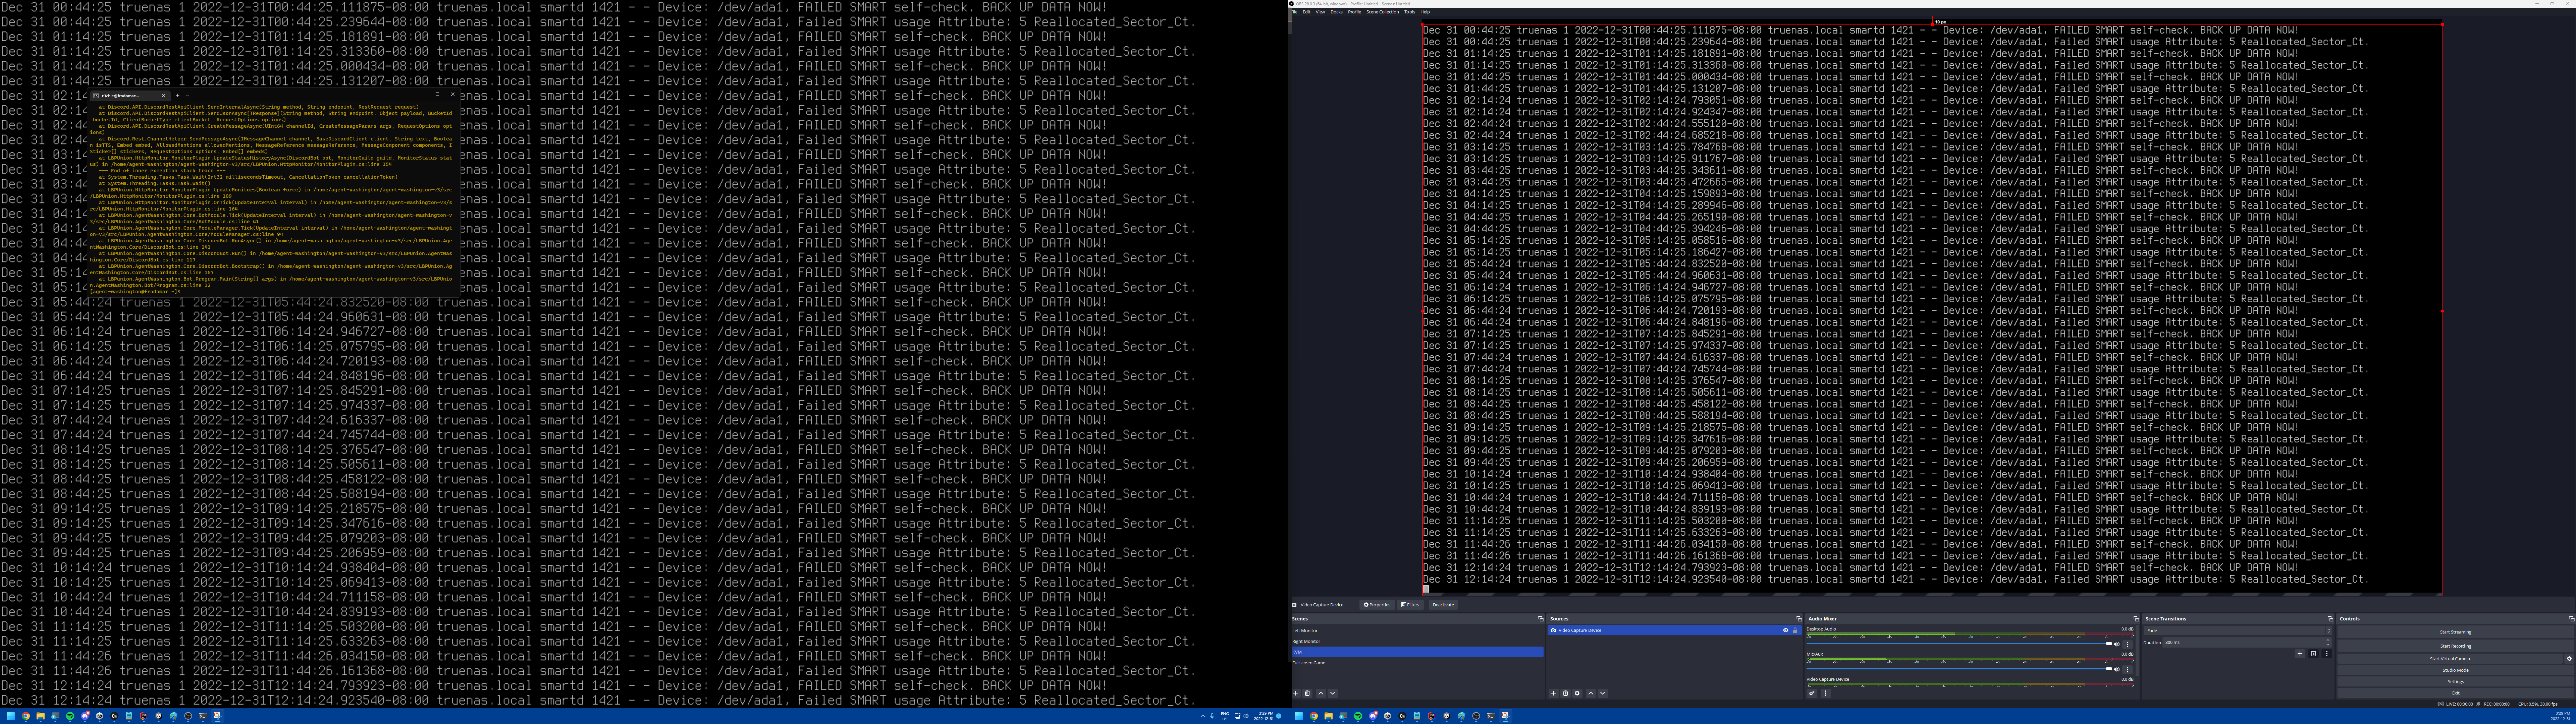This screenshot has height=724, width=2576.
Task: Adjust the Desktop Audio volume slider
Action: click(1959, 644)
